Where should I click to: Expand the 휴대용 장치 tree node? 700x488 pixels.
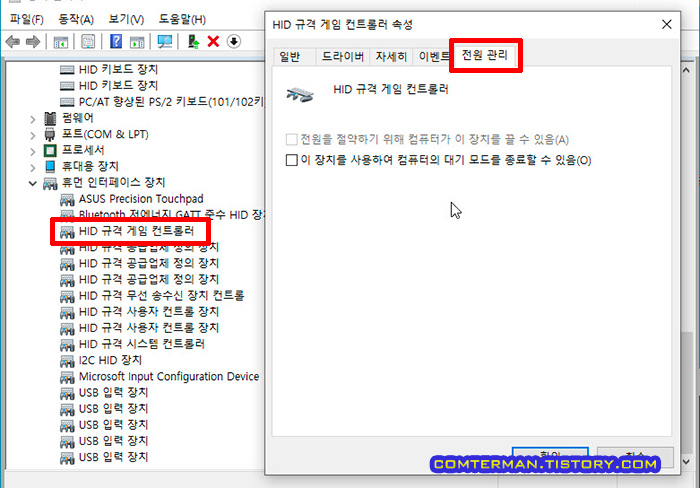33,167
